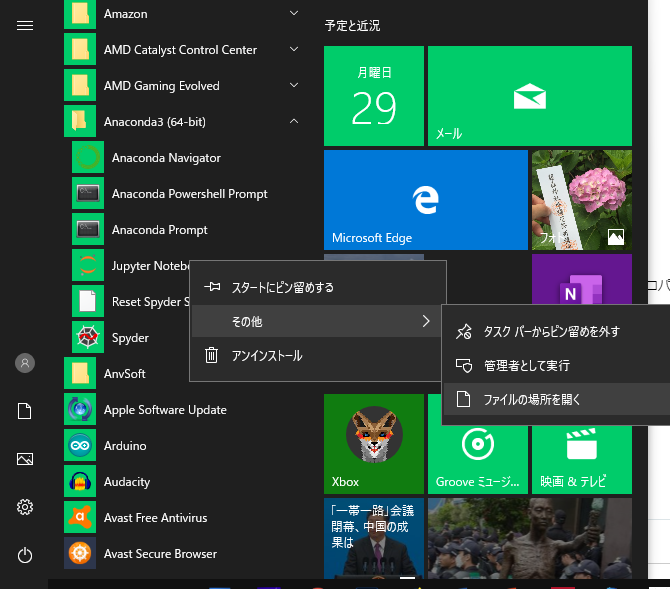Click AMD Catalyst Control Center label
This screenshot has width=670, height=589.
tap(180, 50)
